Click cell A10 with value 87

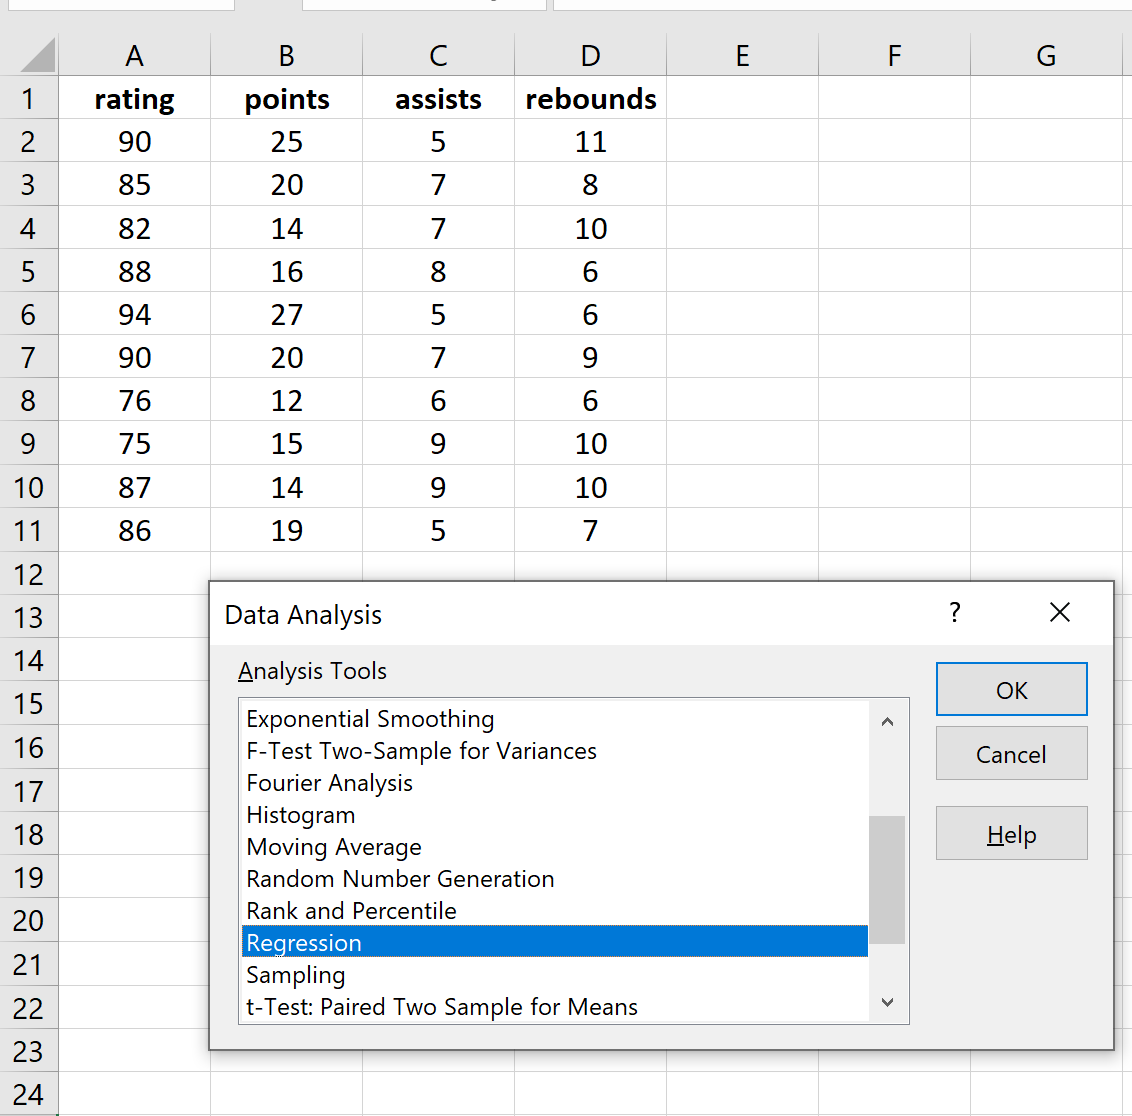pos(134,487)
